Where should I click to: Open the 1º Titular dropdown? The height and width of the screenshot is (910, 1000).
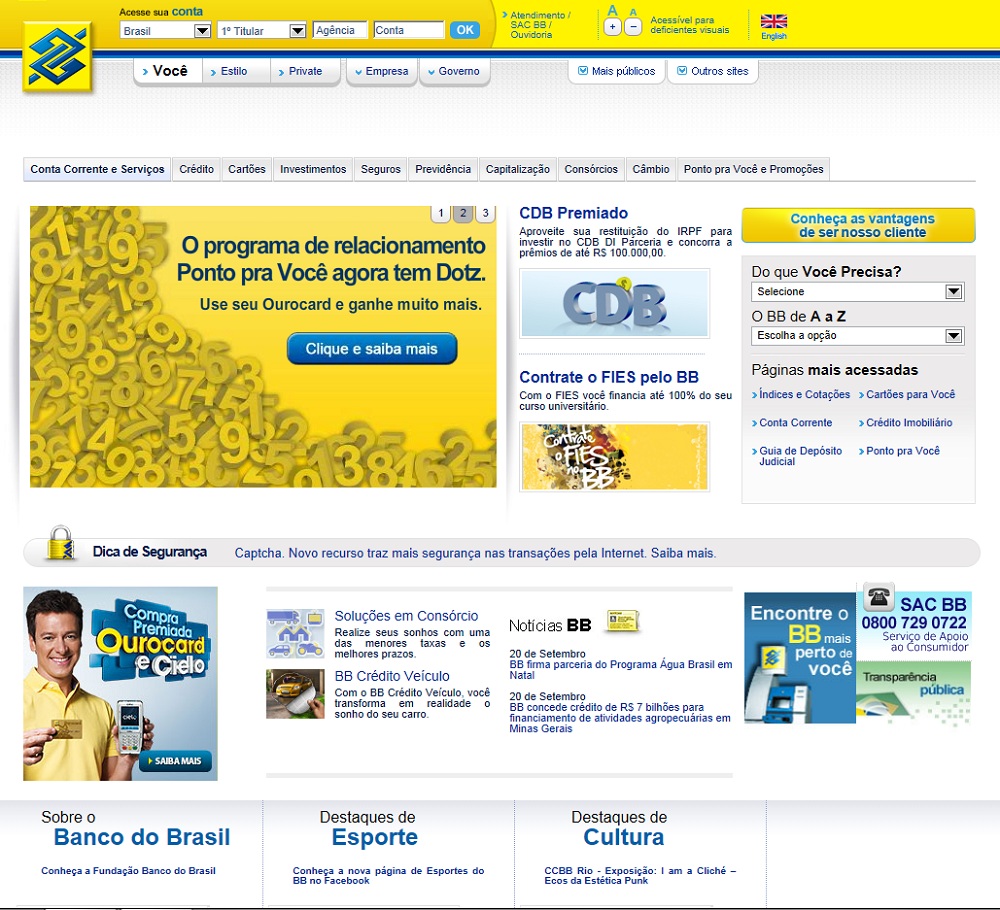point(262,31)
